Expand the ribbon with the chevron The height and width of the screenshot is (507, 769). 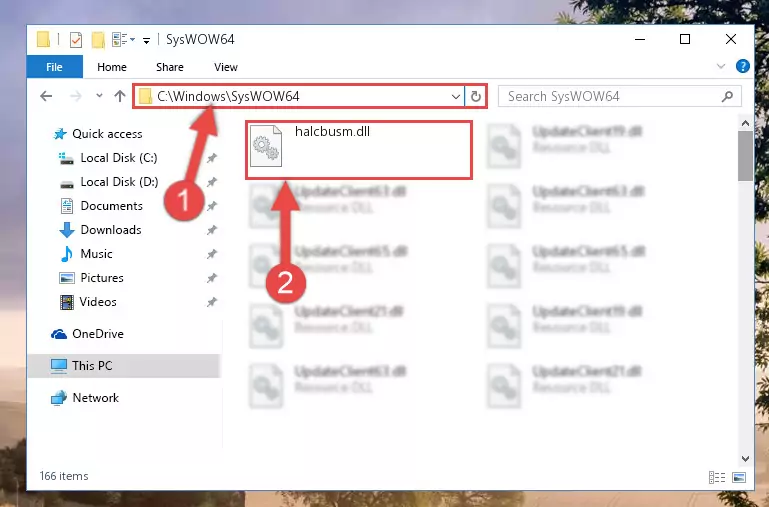point(720,66)
